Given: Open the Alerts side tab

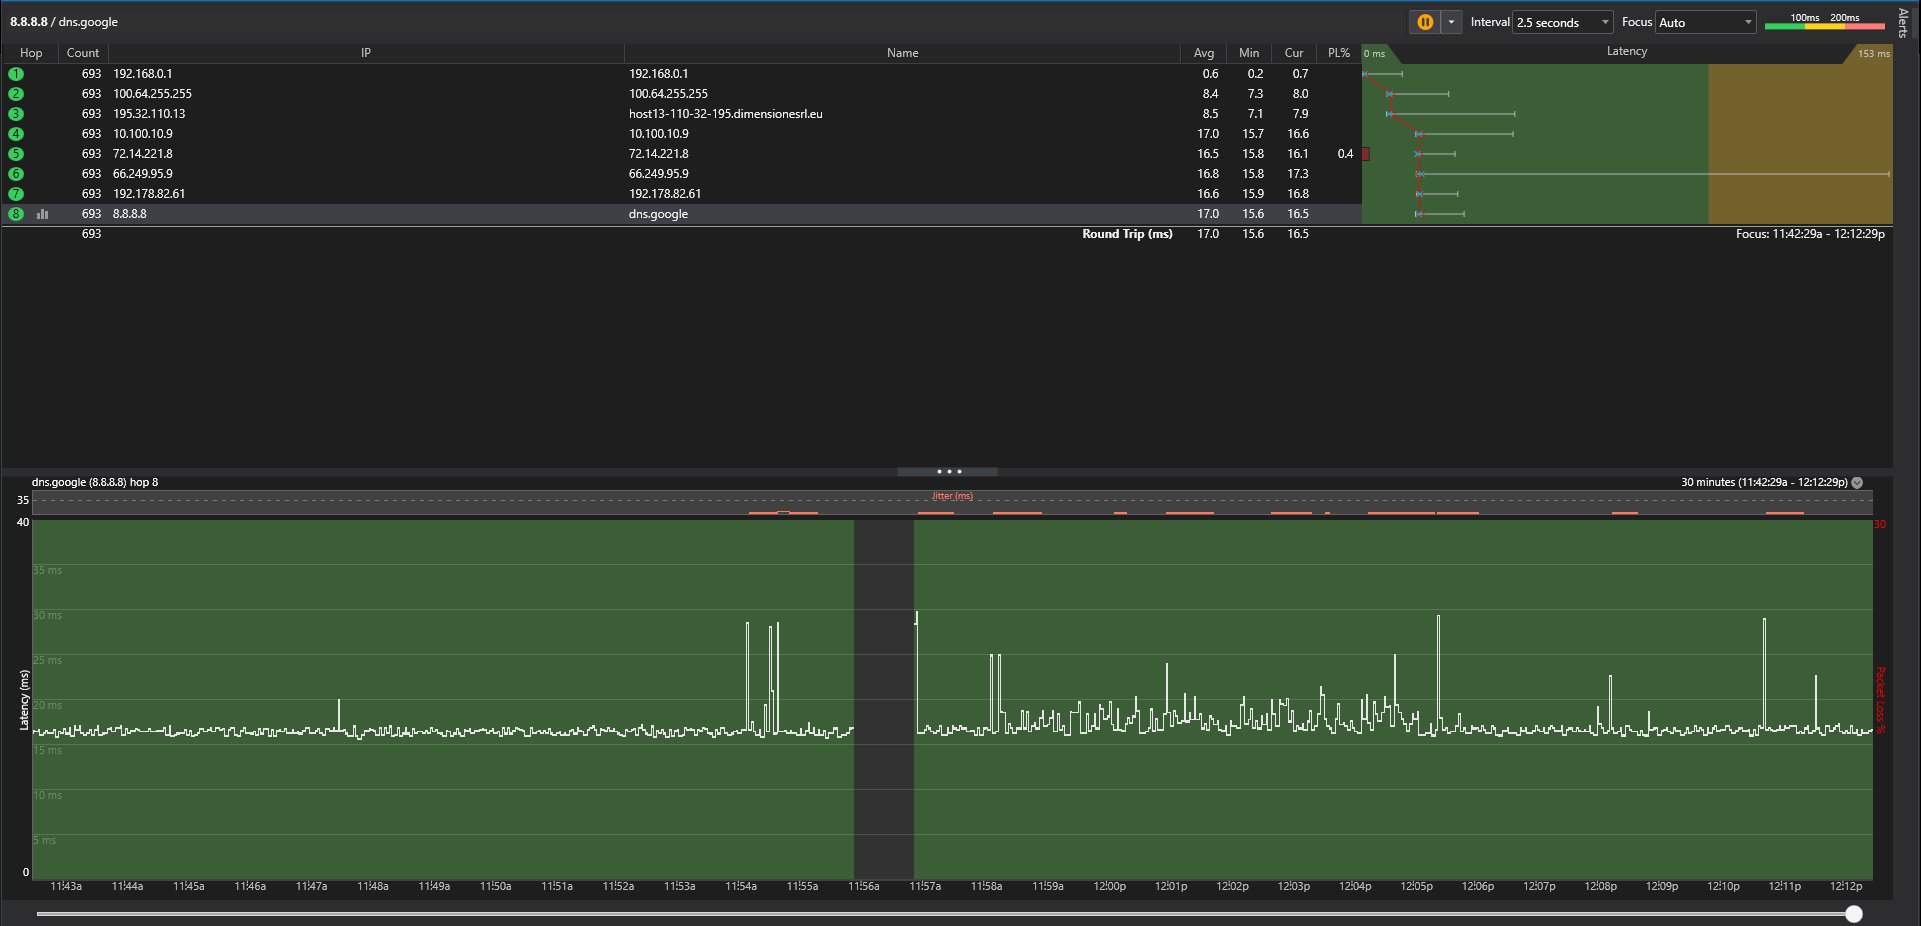Looking at the screenshot, I should click(x=1903, y=22).
